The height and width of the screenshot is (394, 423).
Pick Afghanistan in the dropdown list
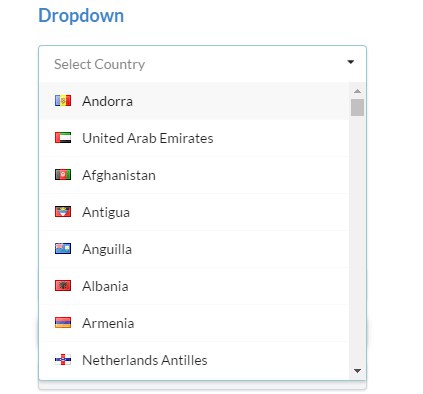tap(194, 175)
